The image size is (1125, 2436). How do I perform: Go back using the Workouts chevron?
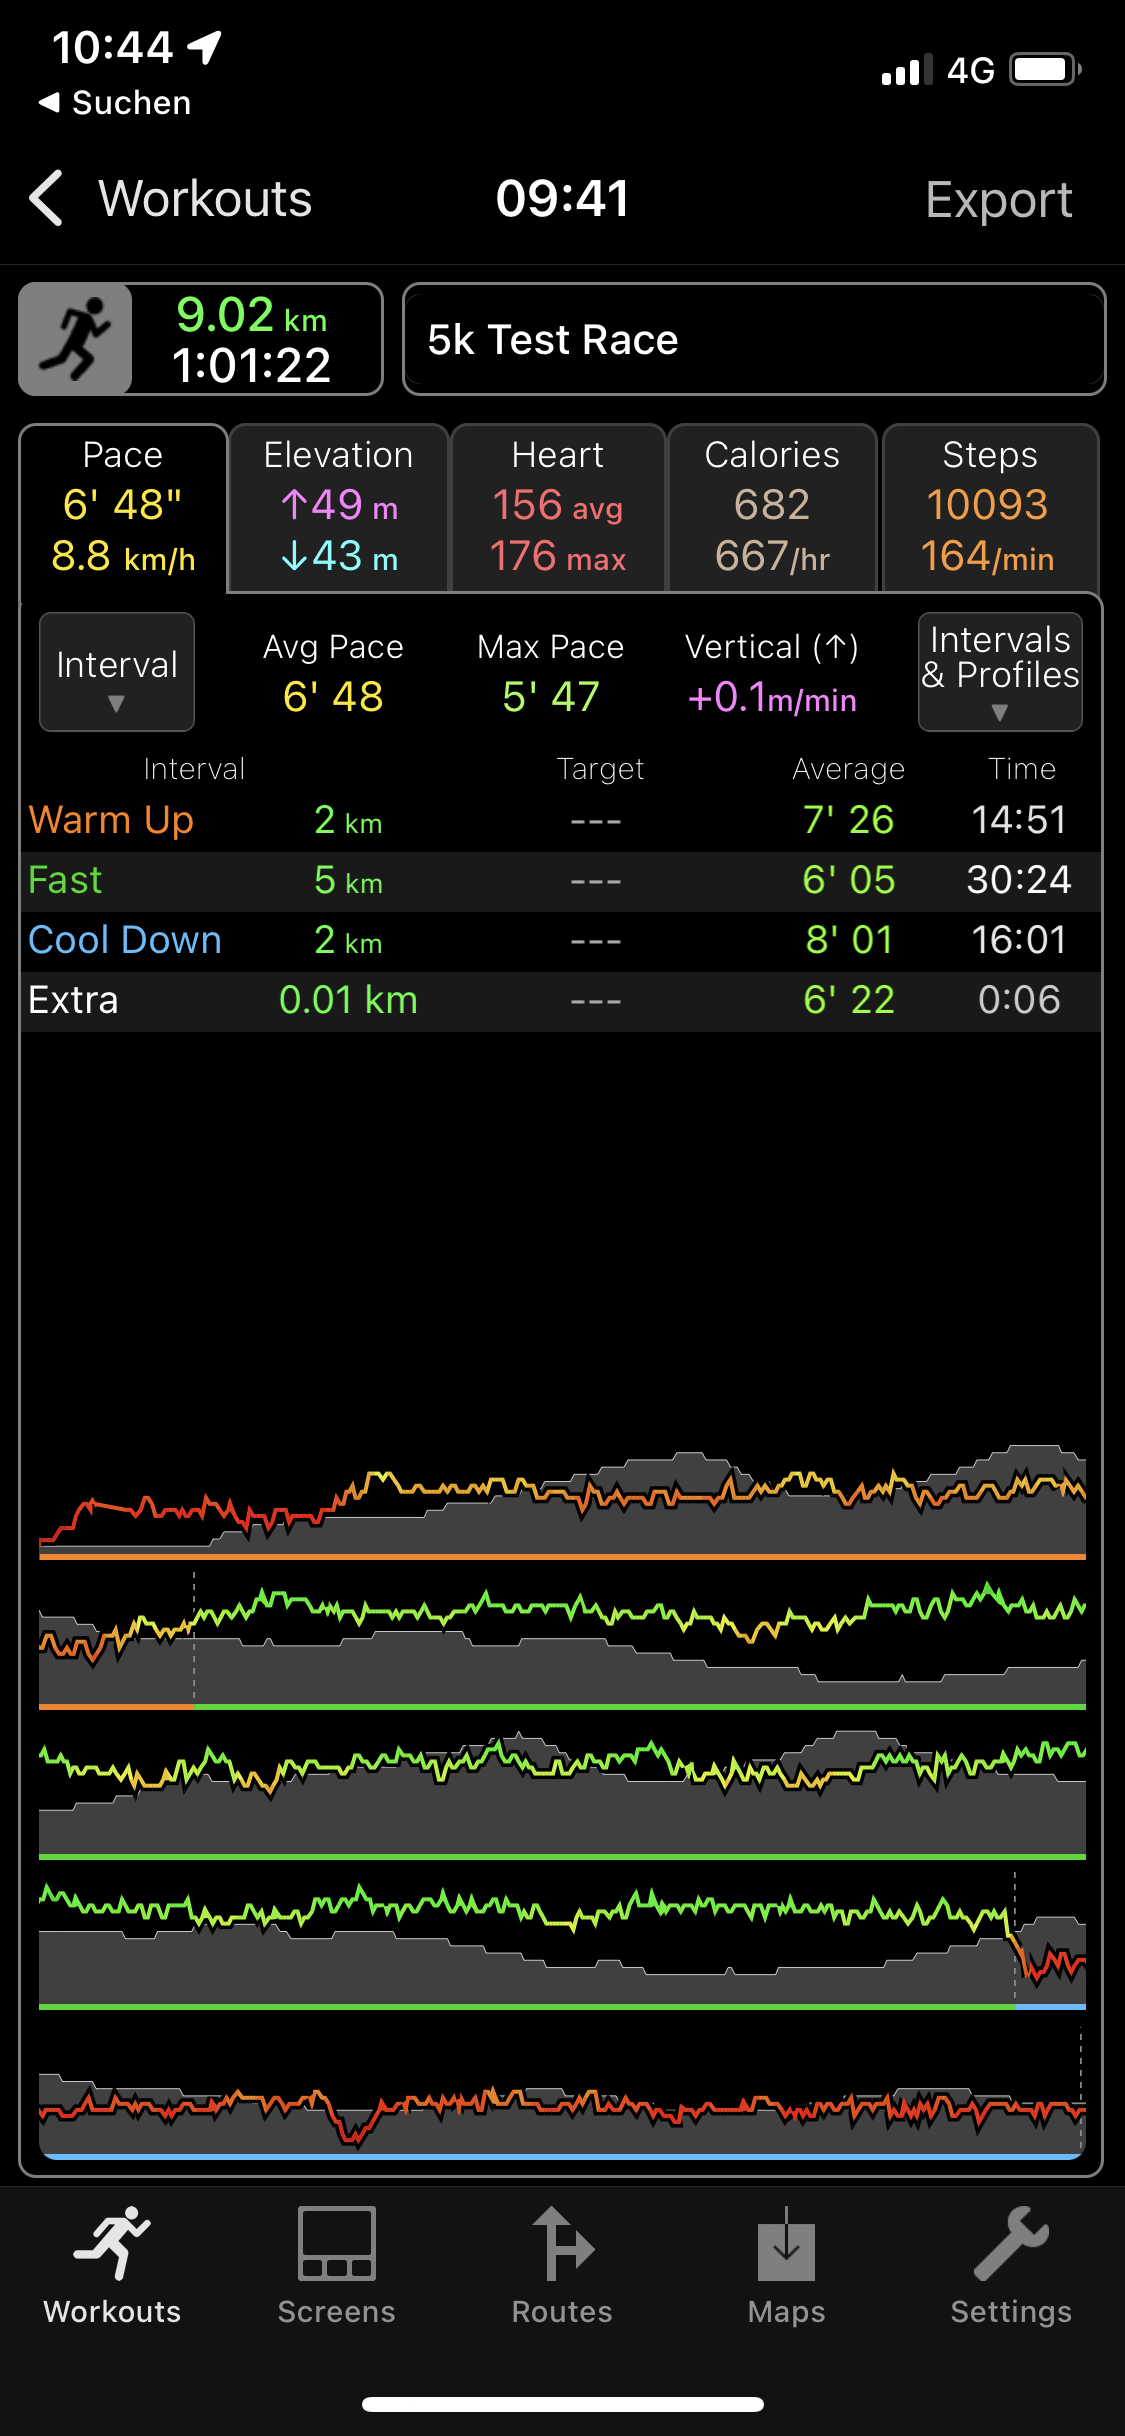47,198
